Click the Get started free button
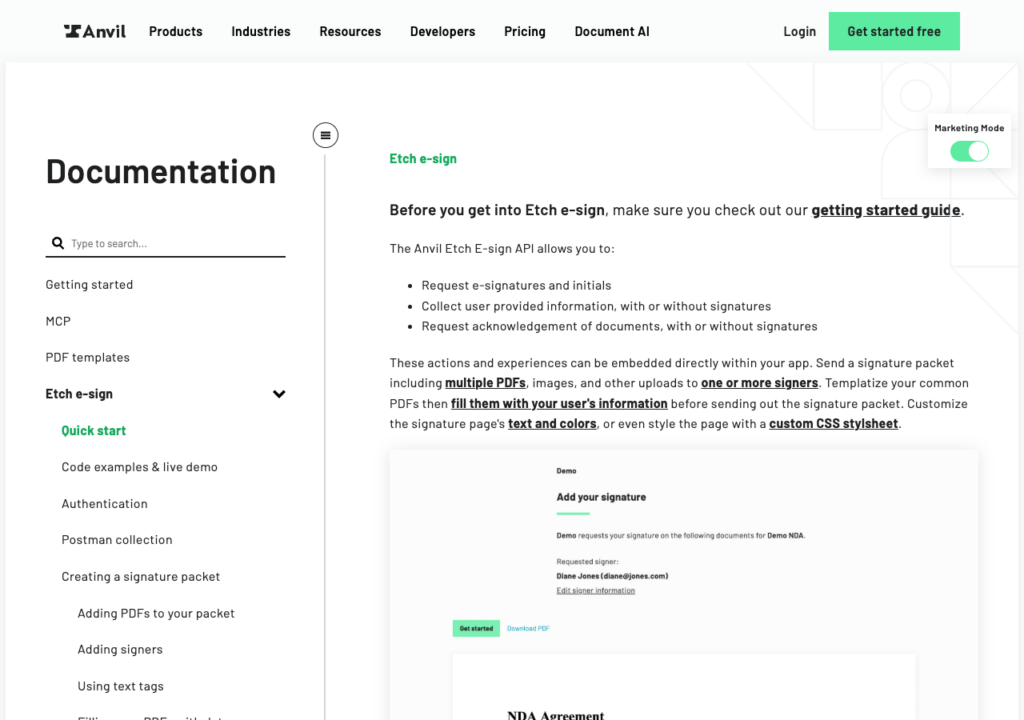1024x720 pixels. (894, 31)
